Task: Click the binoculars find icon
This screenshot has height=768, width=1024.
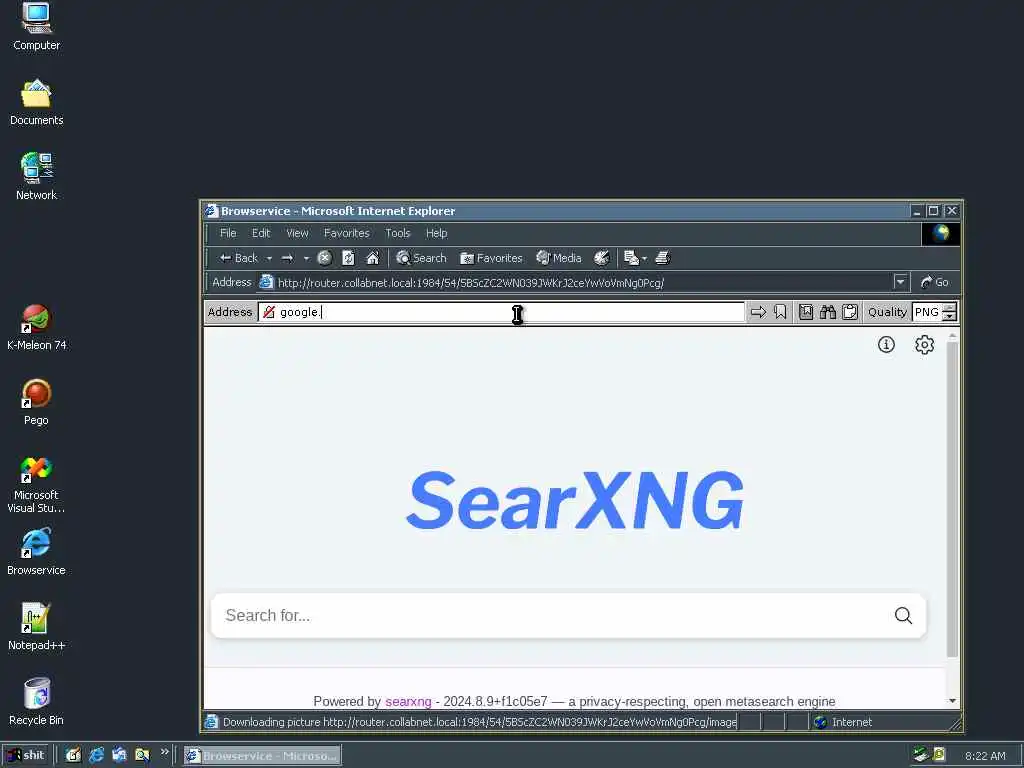Action: click(x=828, y=312)
